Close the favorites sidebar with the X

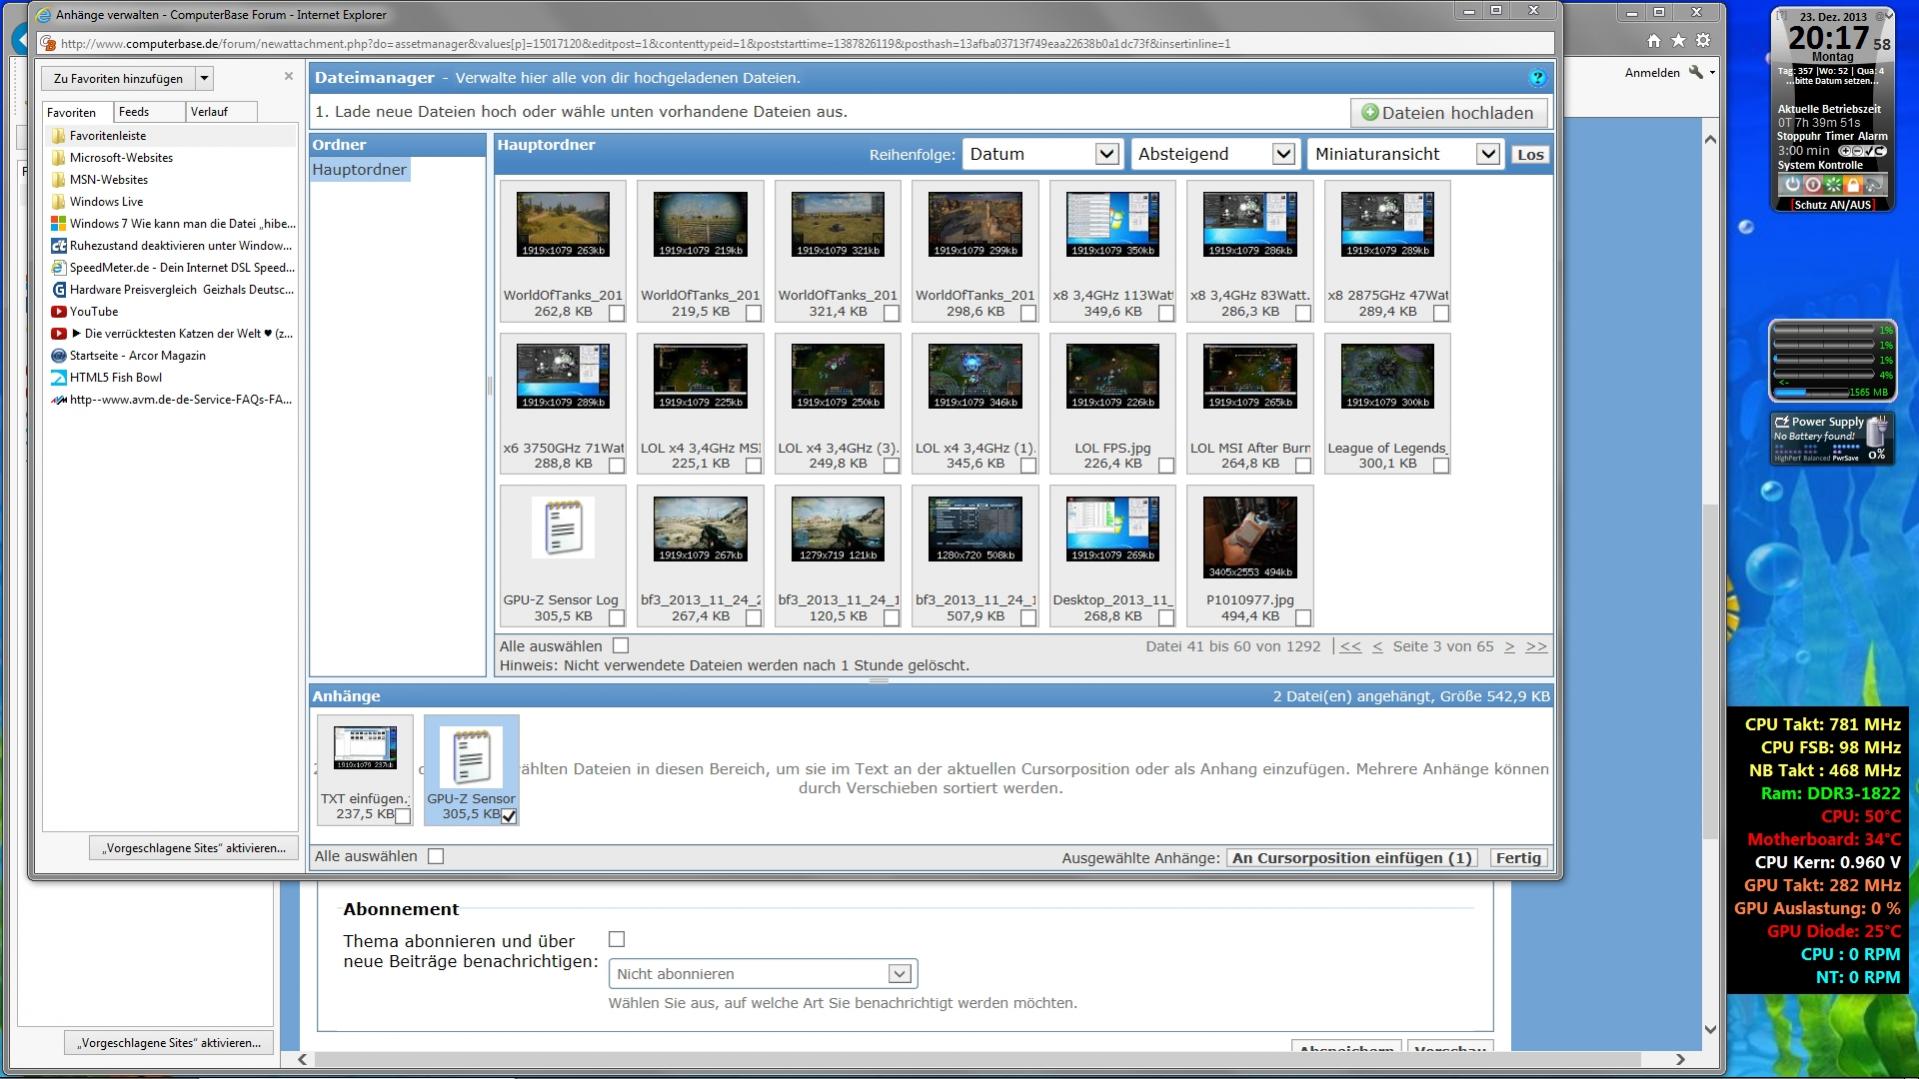click(289, 76)
